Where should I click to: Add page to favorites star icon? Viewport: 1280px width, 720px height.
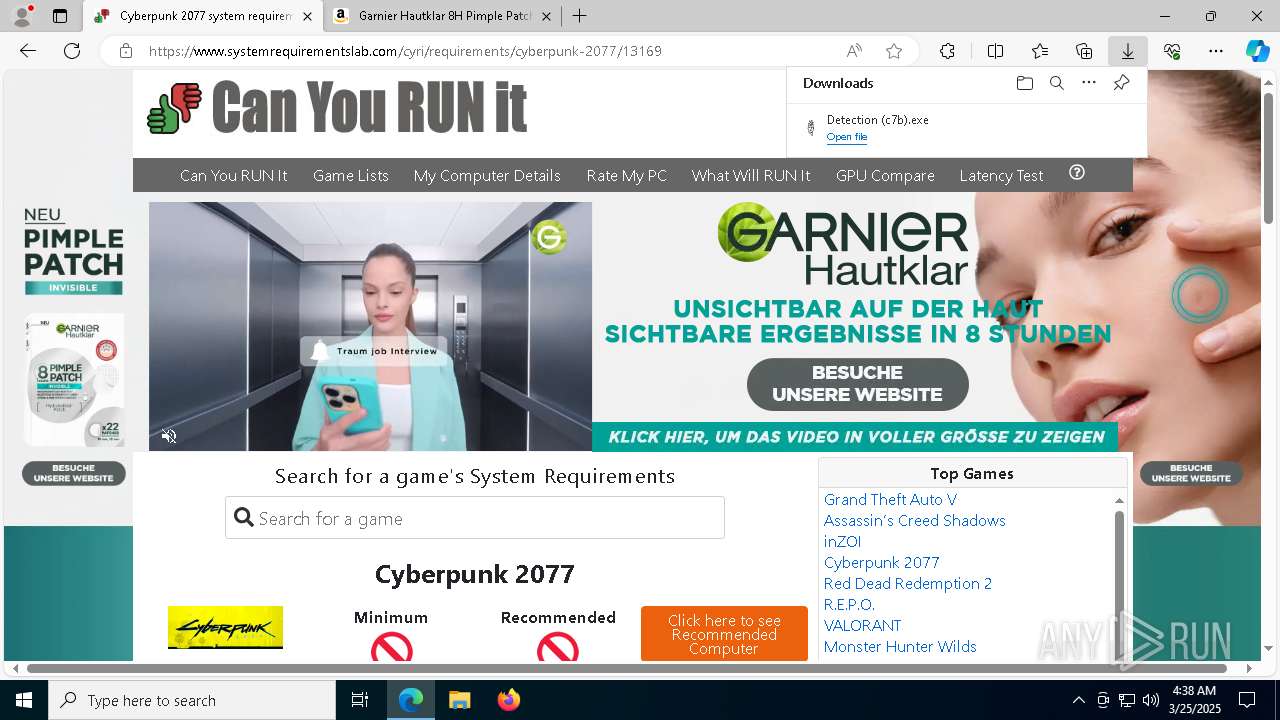coord(894,51)
